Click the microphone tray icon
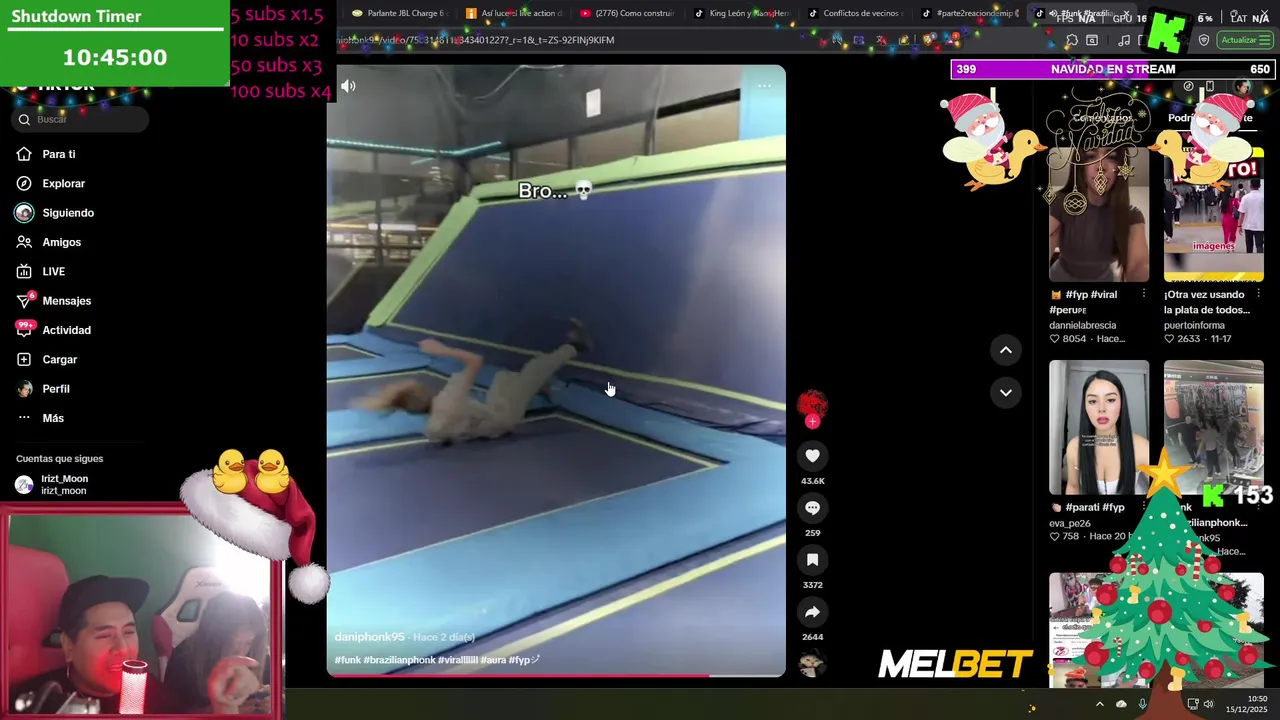Viewport: 1280px width, 720px height. pyautogui.click(x=1143, y=704)
